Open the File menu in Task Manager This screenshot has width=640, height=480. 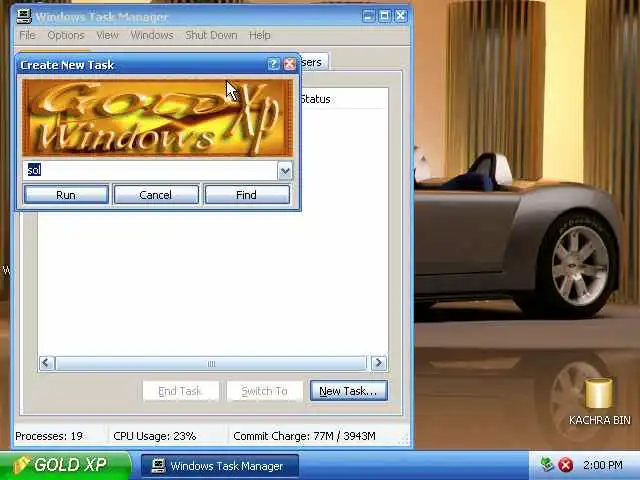pyautogui.click(x=27, y=36)
